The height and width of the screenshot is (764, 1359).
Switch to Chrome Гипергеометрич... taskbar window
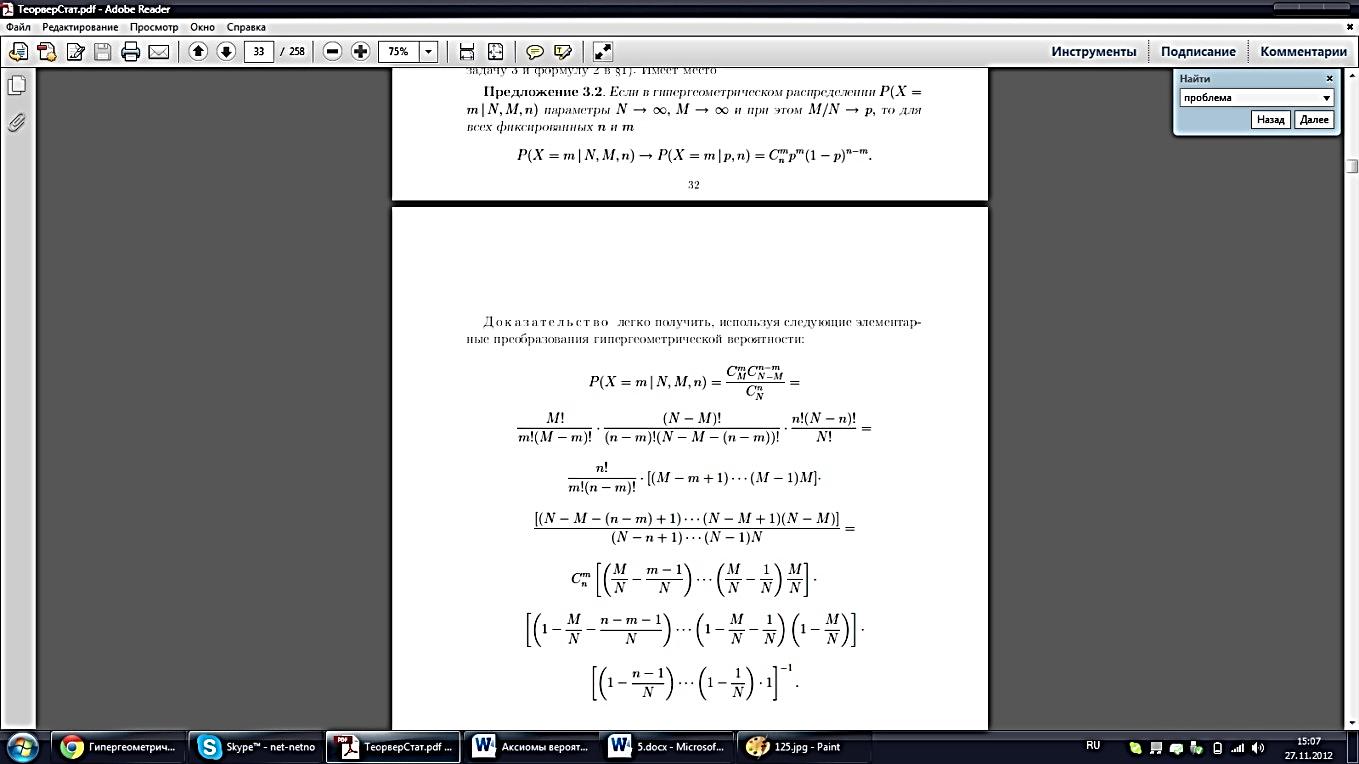point(118,746)
